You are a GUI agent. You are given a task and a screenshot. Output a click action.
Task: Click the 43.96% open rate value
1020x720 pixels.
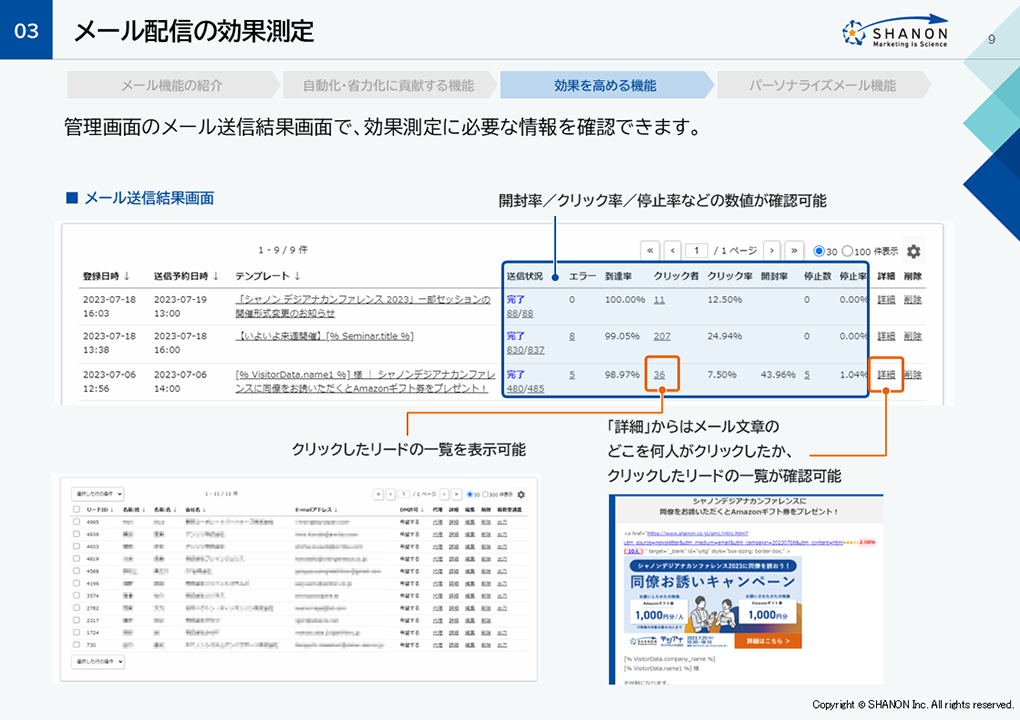point(778,375)
